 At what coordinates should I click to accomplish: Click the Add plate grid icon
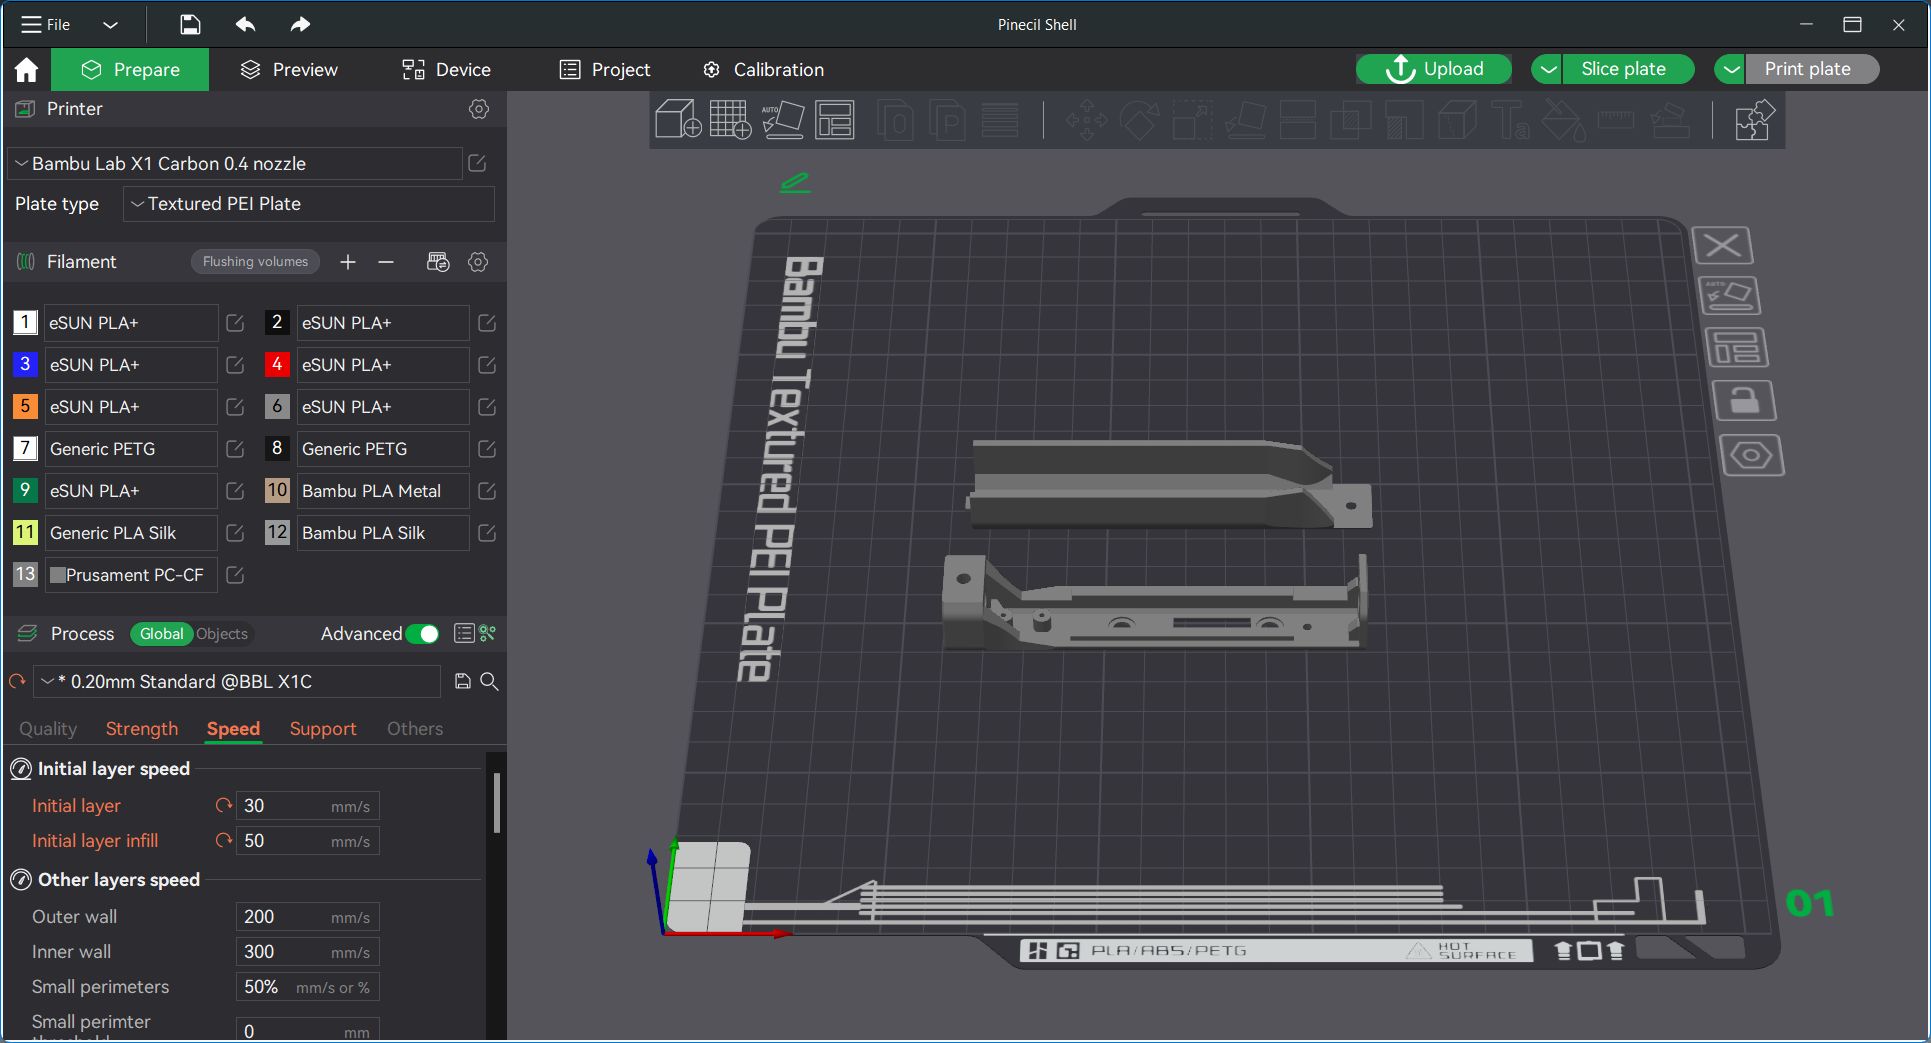730,120
